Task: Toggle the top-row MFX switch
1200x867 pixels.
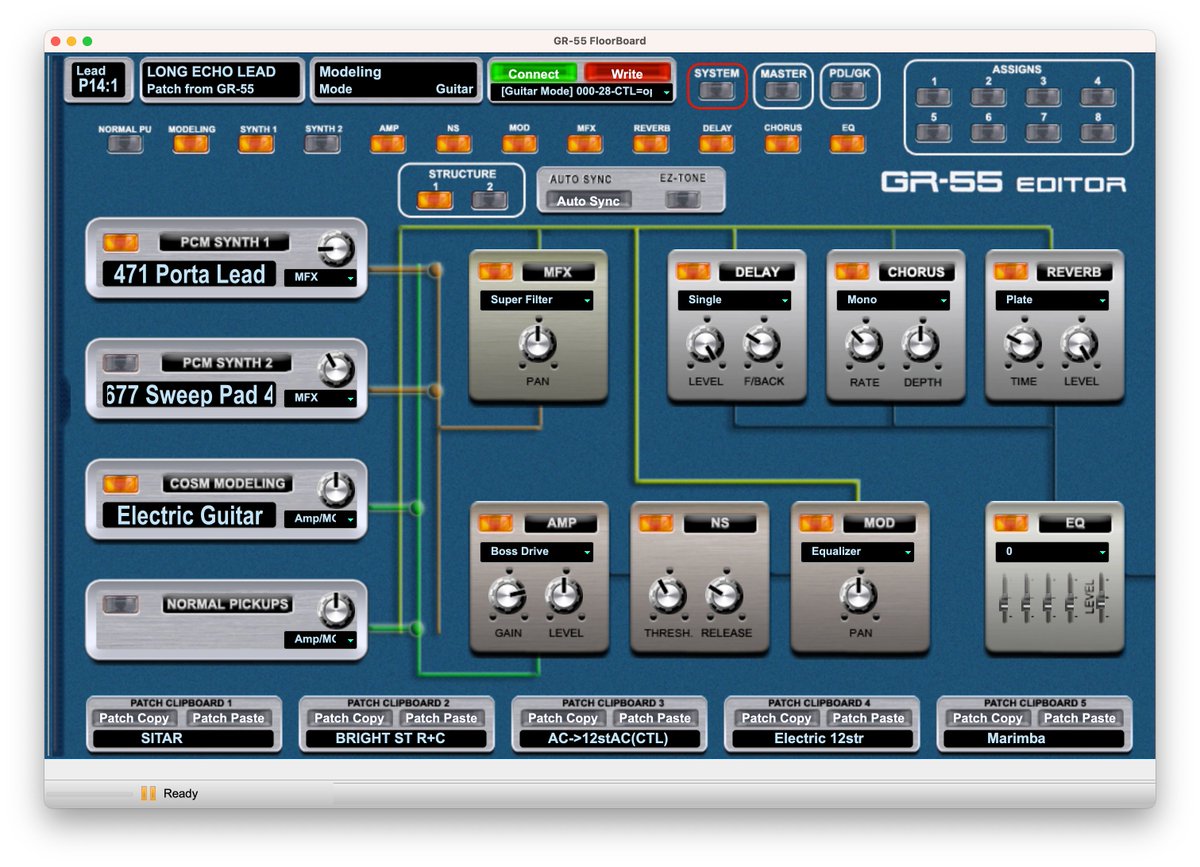Action: (585, 143)
